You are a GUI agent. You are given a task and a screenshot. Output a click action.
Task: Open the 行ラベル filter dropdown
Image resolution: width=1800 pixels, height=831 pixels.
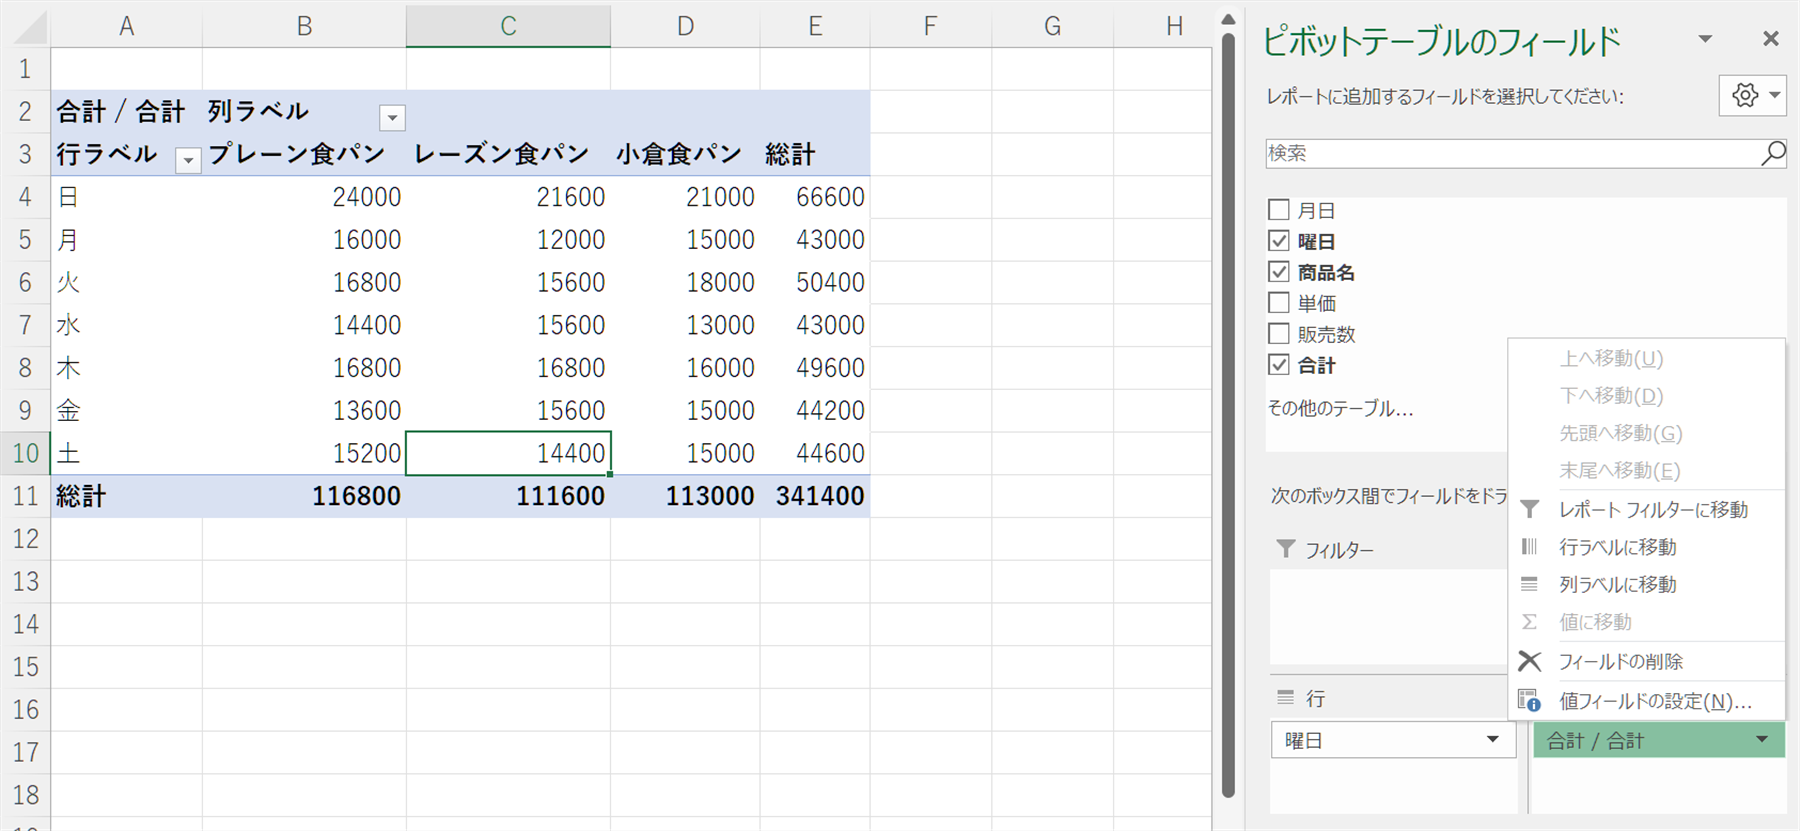[188, 160]
